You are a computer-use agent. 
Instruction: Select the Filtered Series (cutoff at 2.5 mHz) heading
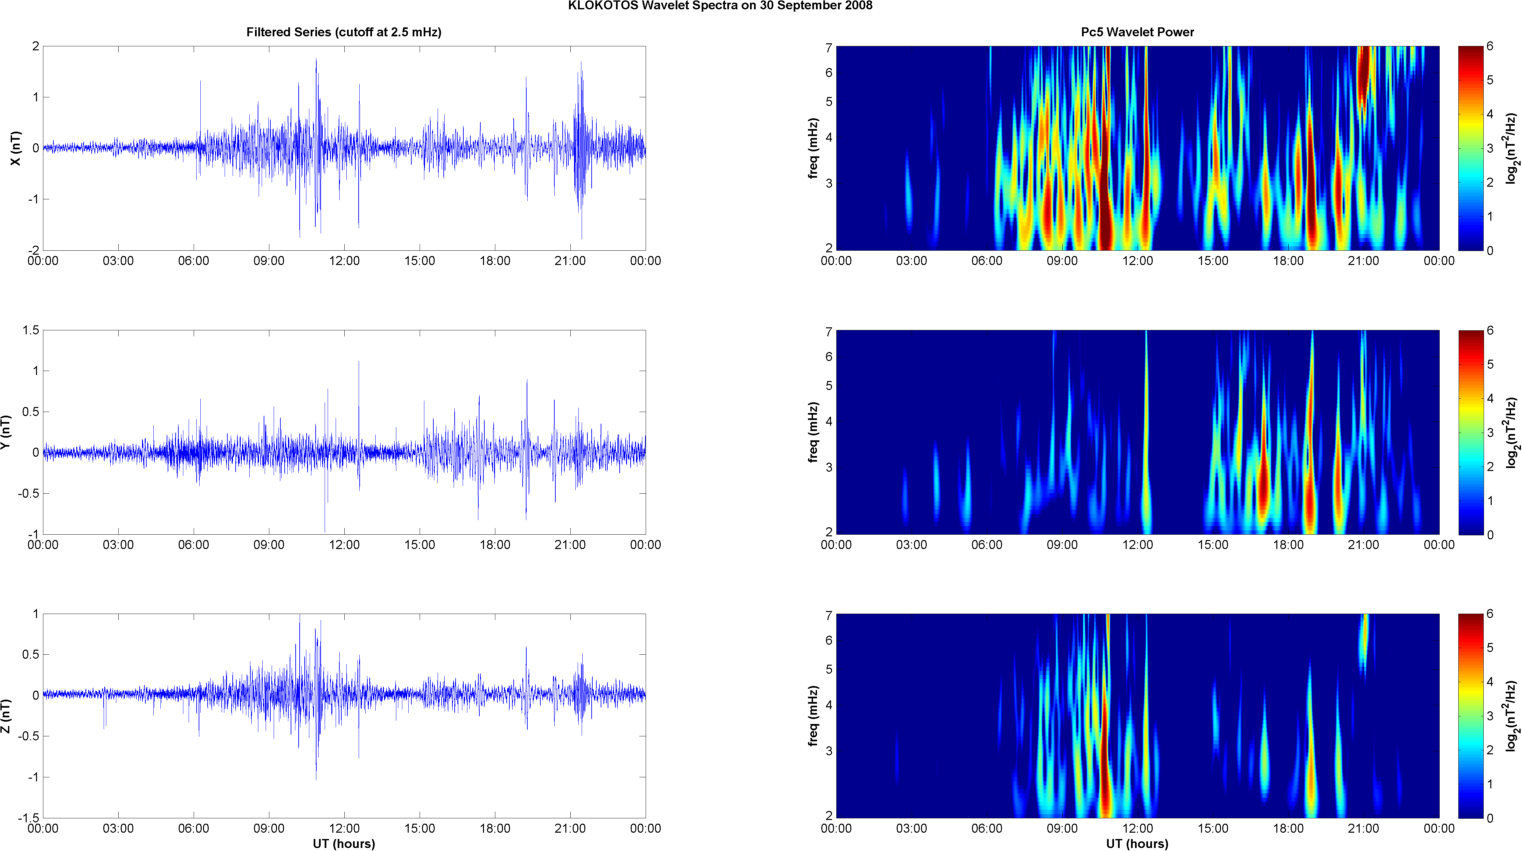[344, 32]
